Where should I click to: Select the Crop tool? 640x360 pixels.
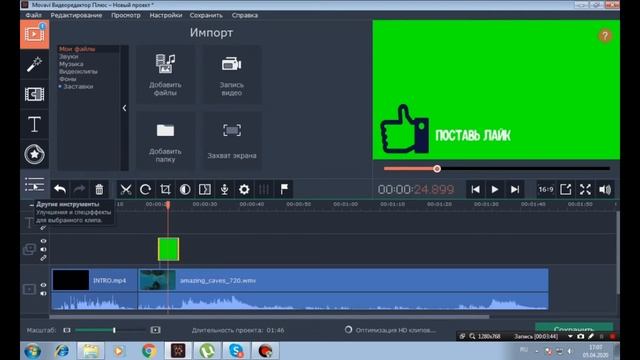click(x=165, y=189)
